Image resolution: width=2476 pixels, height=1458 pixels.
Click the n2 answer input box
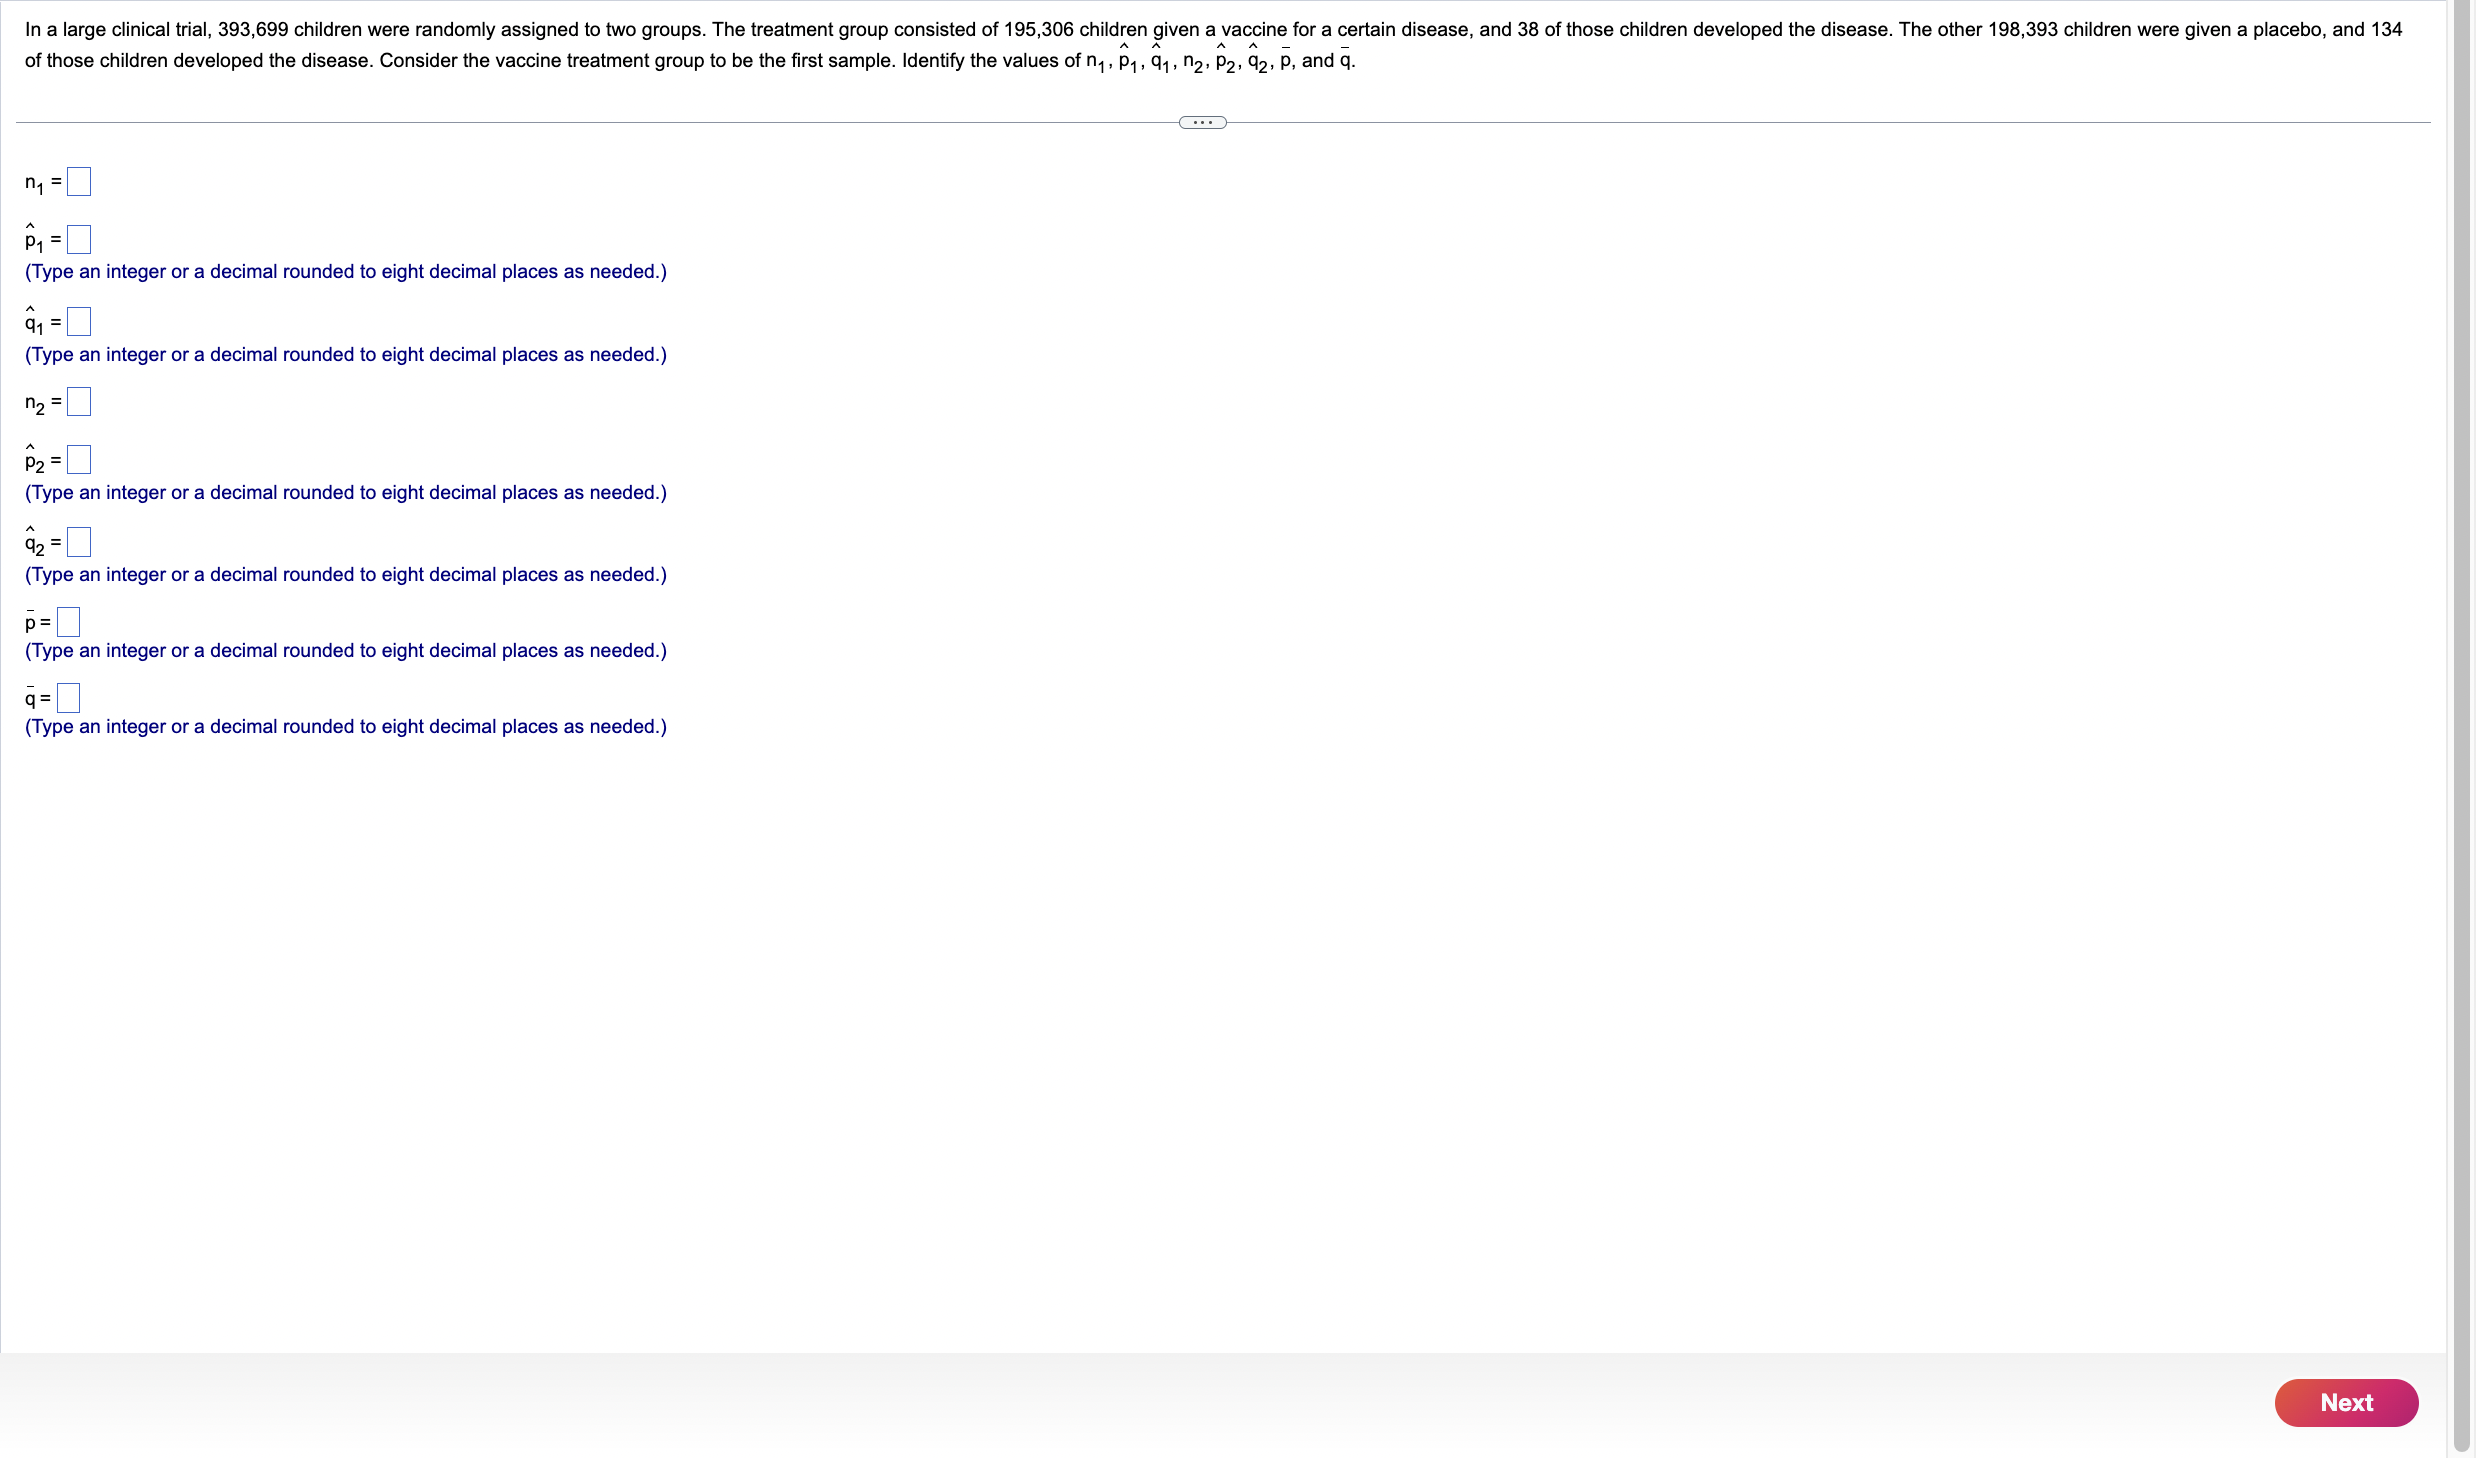pyautogui.click(x=78, y=401)
